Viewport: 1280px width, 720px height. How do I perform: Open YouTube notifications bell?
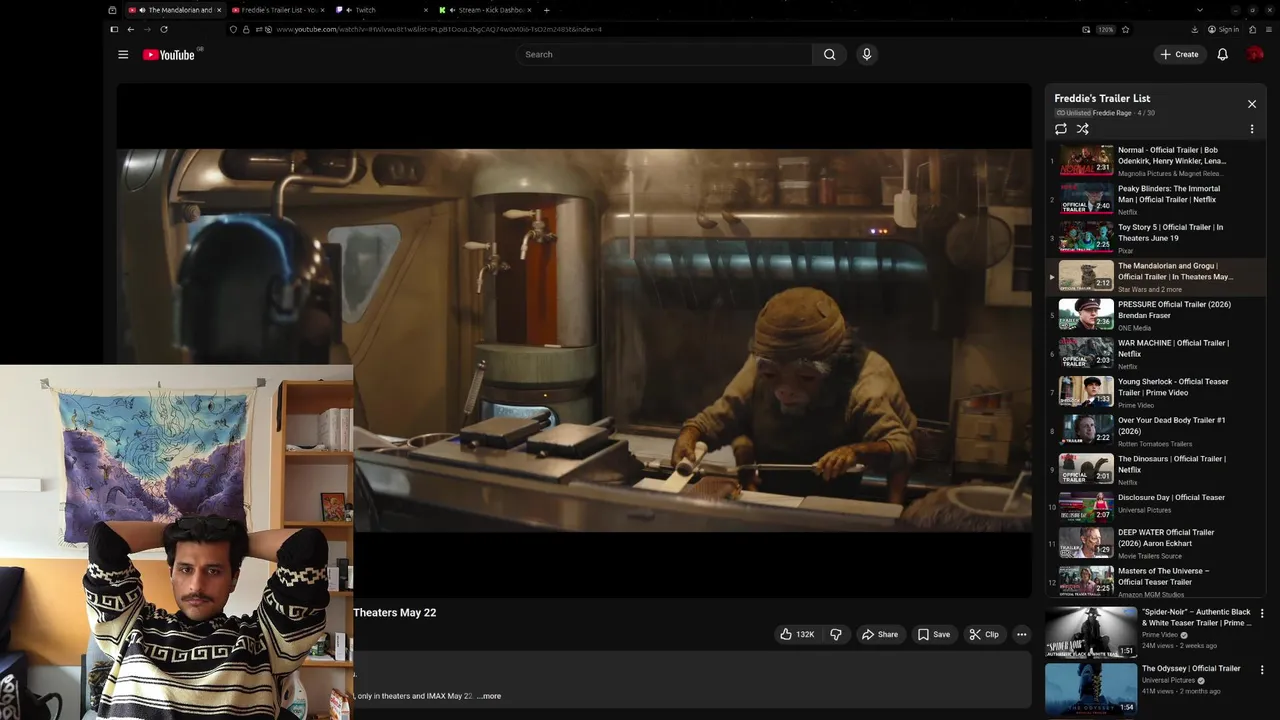[1222, 55]
